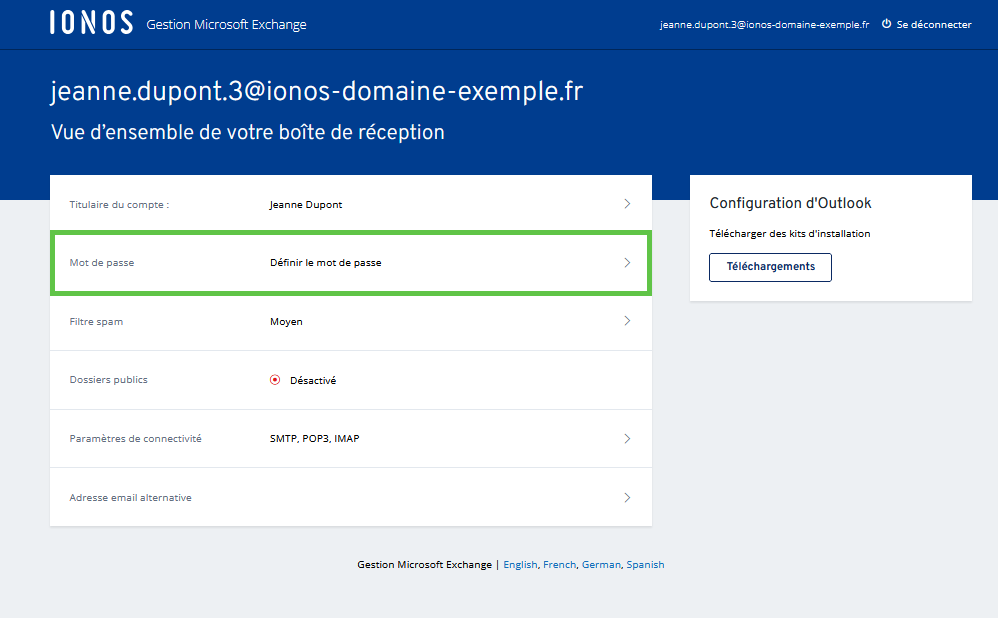Click Définir le mot de passe
This screenshot has width=998, height=618.
[x=325, y=263]
